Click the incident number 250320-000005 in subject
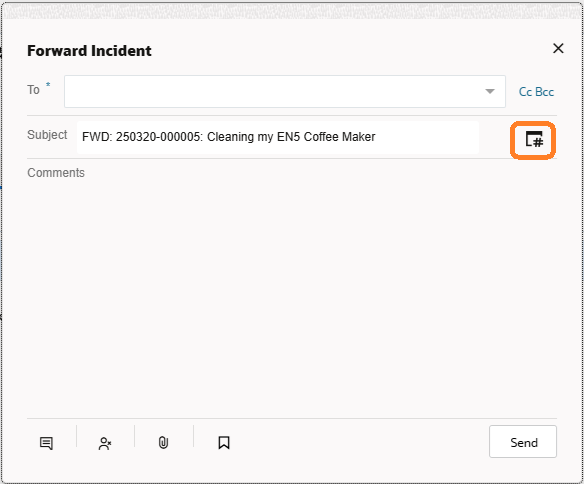This screenshot has width=584, height=484. pos(158,137)
